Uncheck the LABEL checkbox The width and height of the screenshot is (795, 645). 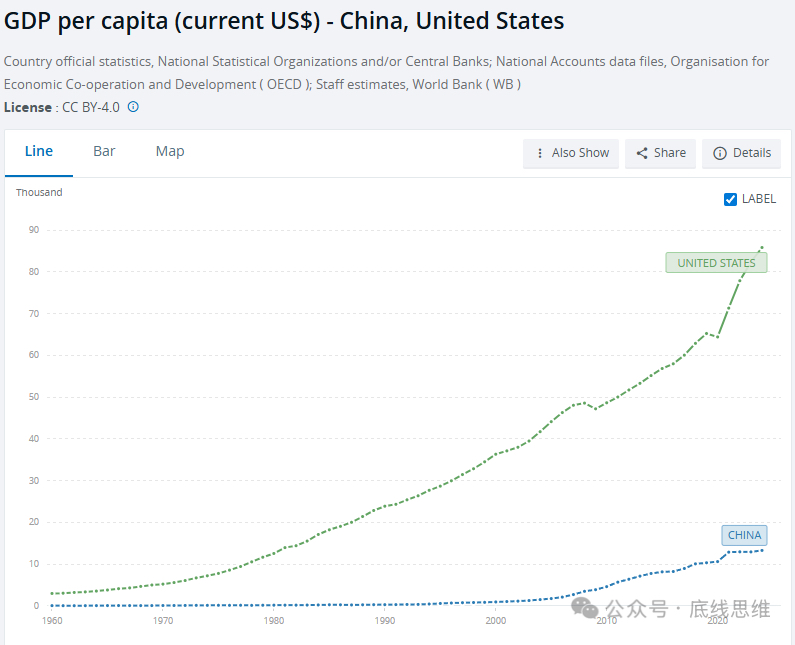(x=730, y=199)
